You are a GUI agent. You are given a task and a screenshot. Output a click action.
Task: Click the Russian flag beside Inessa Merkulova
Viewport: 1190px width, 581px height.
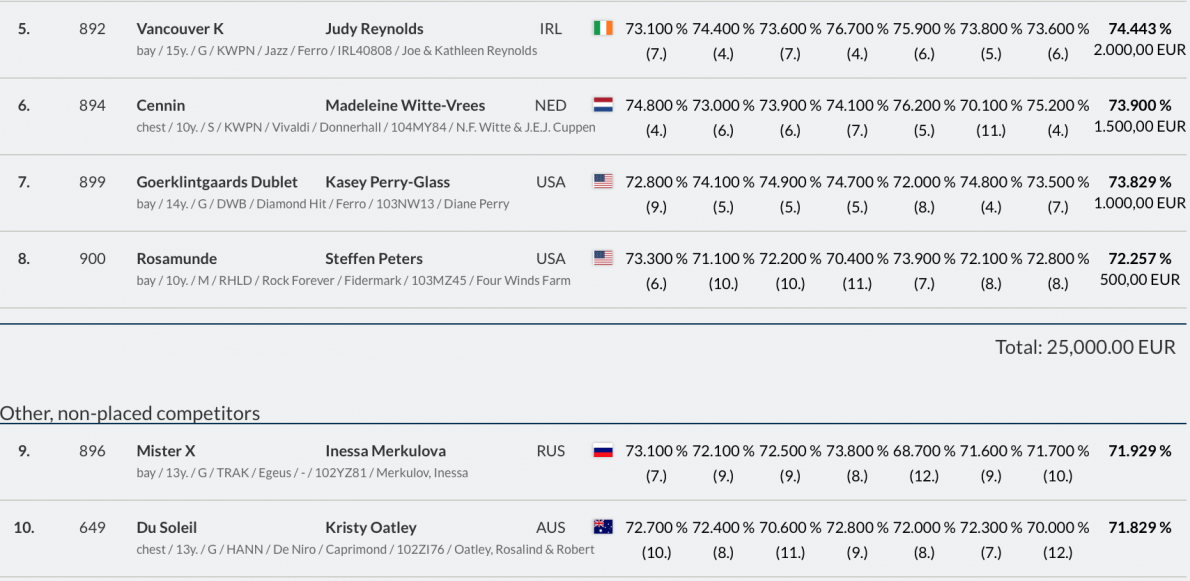pyautogui.click(x=603, y=451)
